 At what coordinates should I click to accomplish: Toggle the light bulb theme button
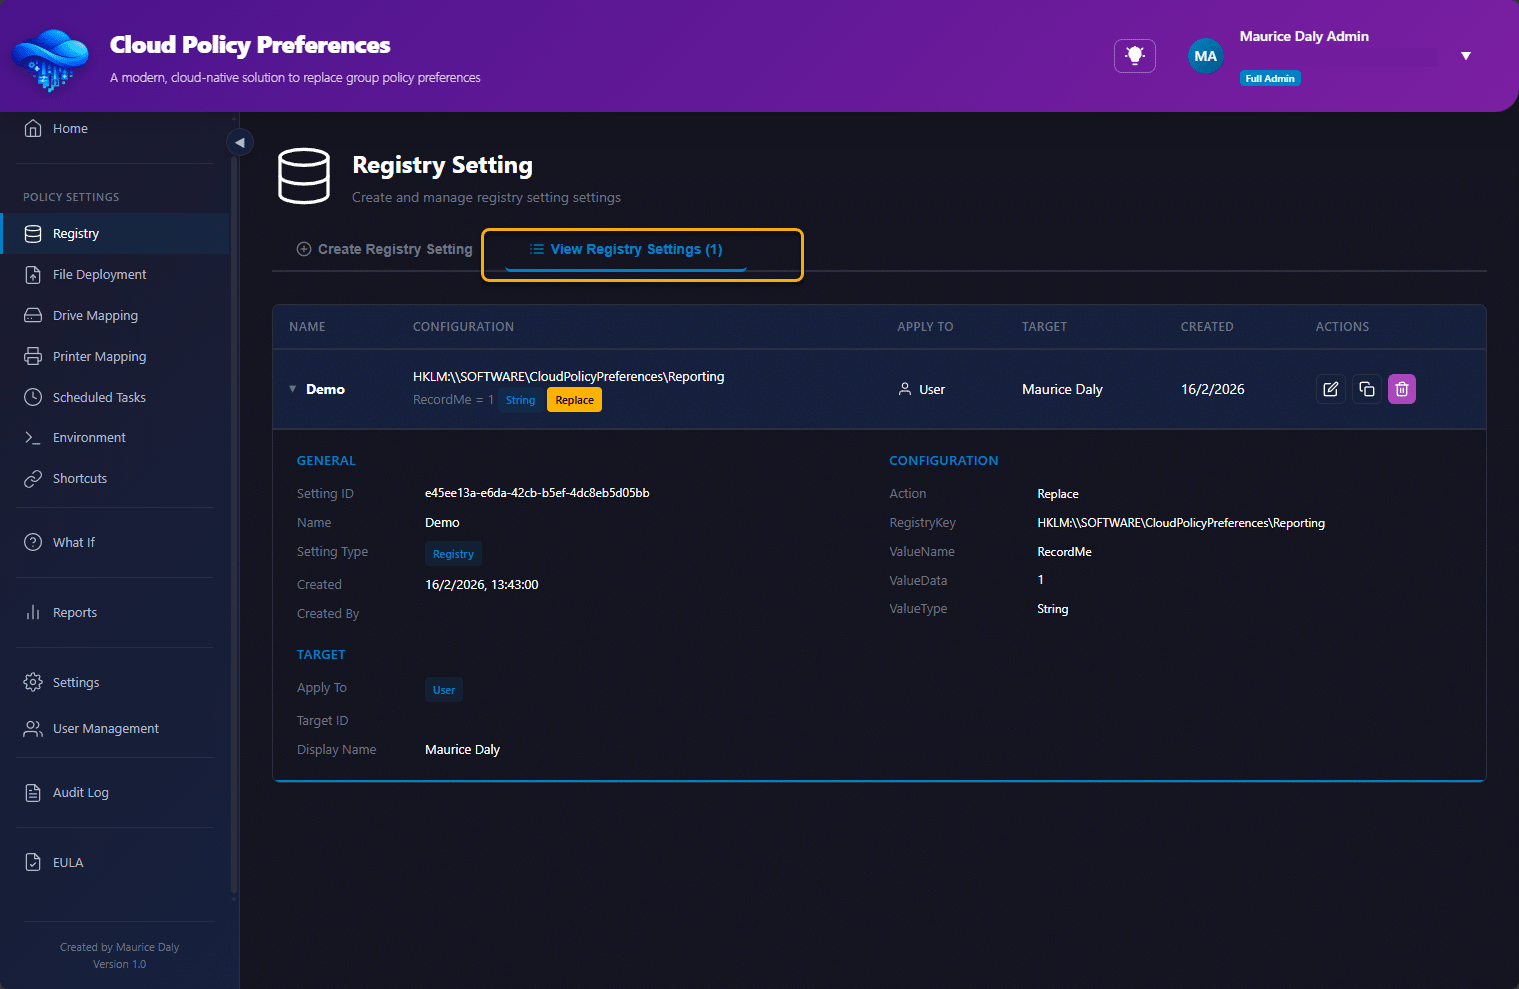(1134, 56)
